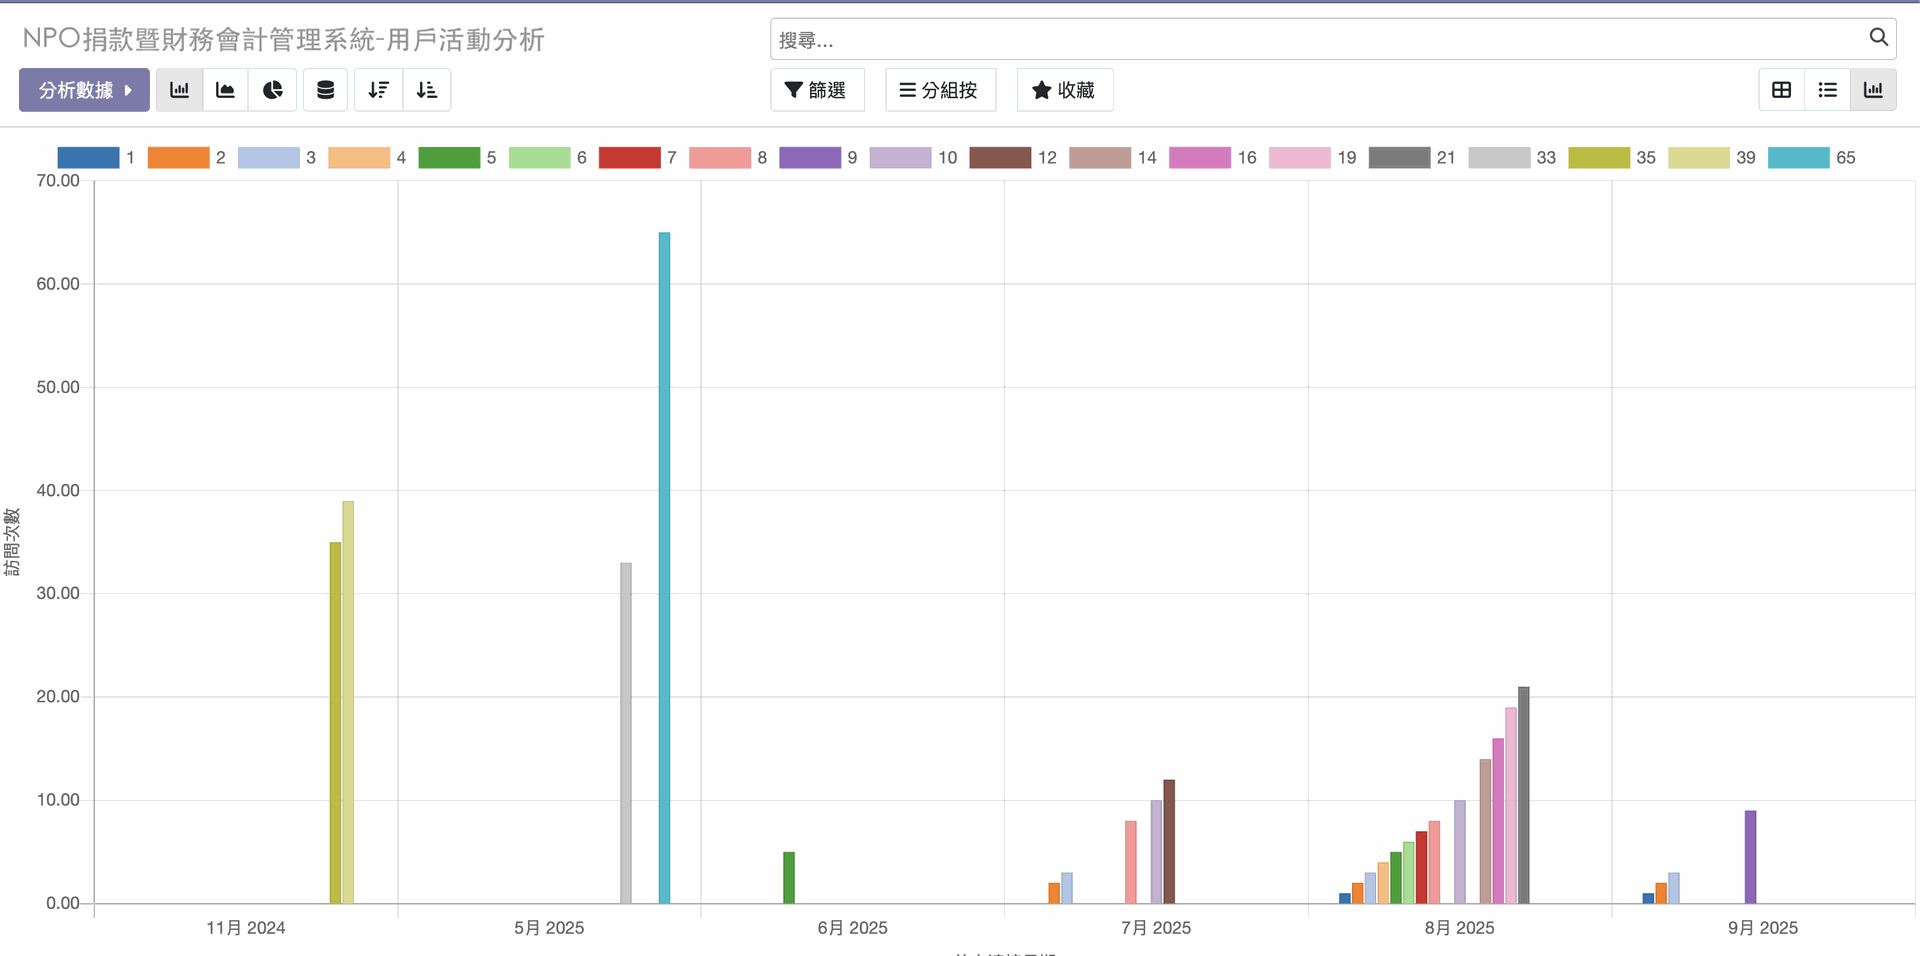
Task: Select the graph view icon
Action: coord(1873,90)
